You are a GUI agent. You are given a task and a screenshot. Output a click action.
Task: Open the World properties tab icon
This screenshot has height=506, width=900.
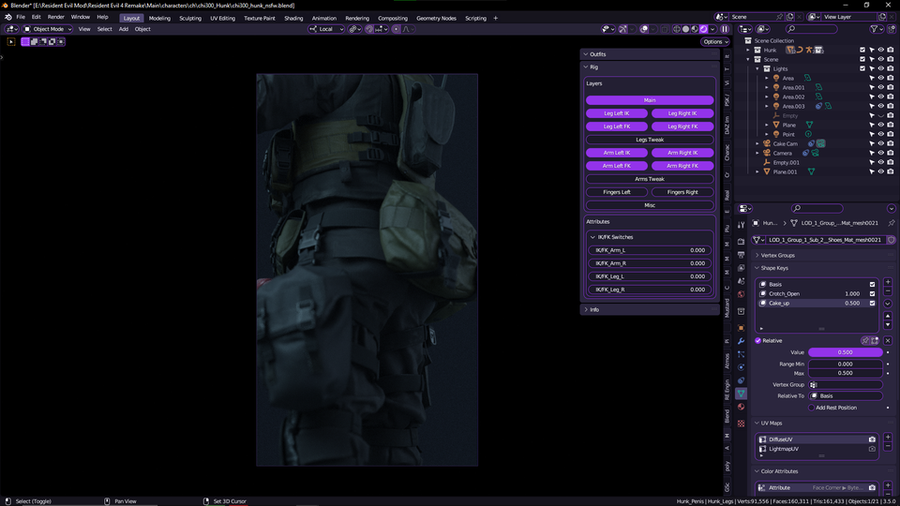click(741, 294)
